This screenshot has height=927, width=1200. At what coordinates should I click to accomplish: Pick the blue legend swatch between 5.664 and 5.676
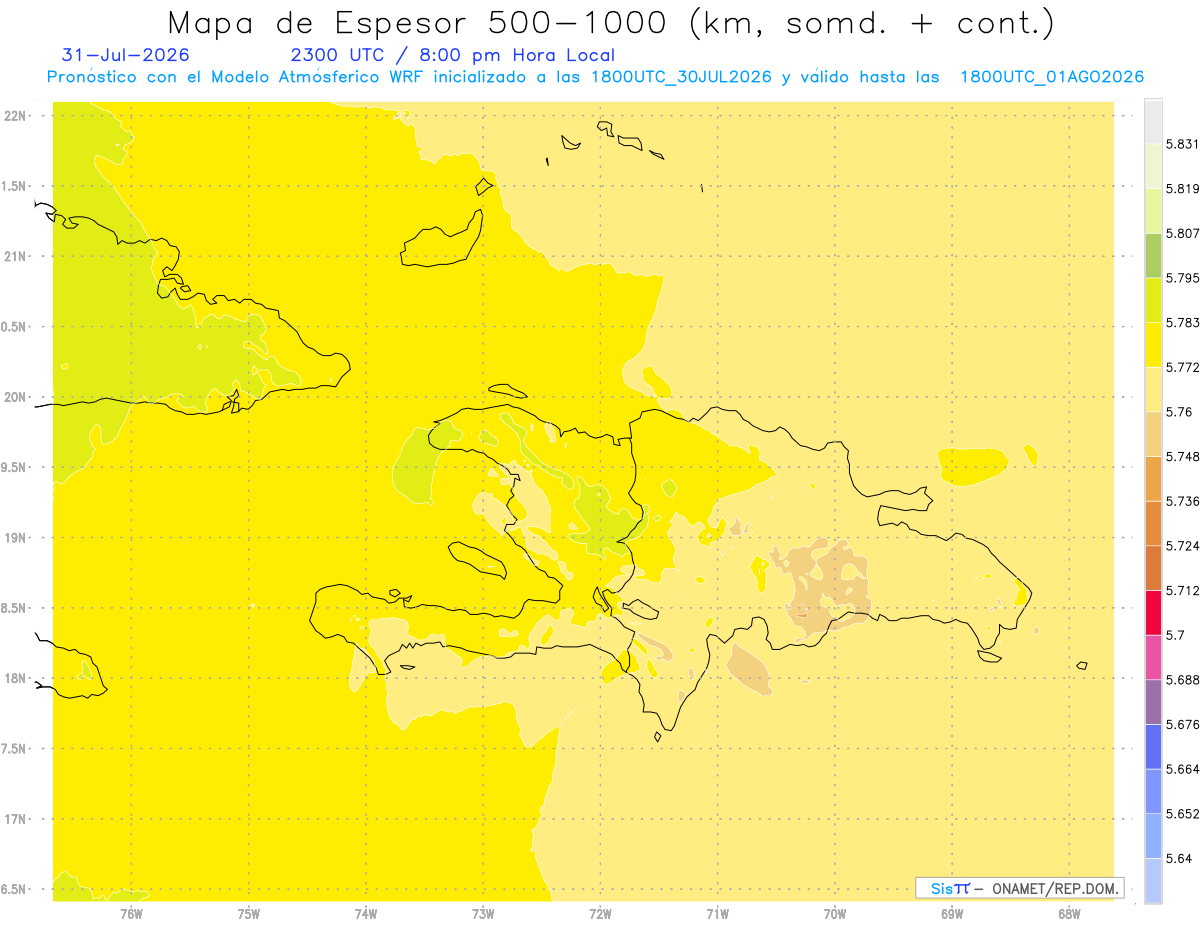pos(1153,747)
